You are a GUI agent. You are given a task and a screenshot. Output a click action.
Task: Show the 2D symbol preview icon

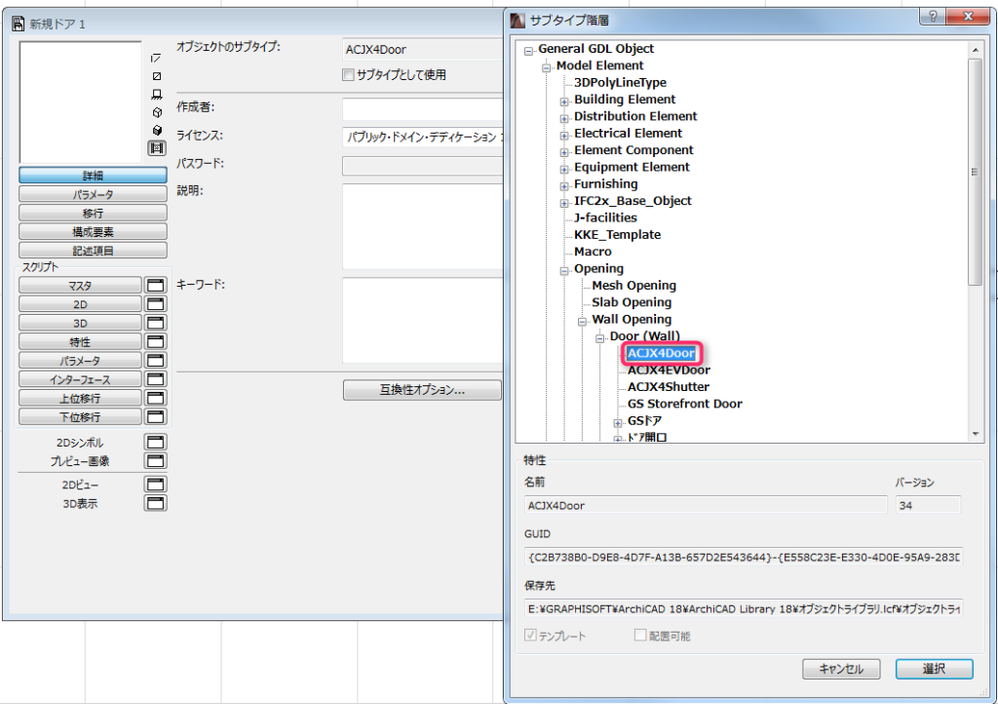[156, 58]
